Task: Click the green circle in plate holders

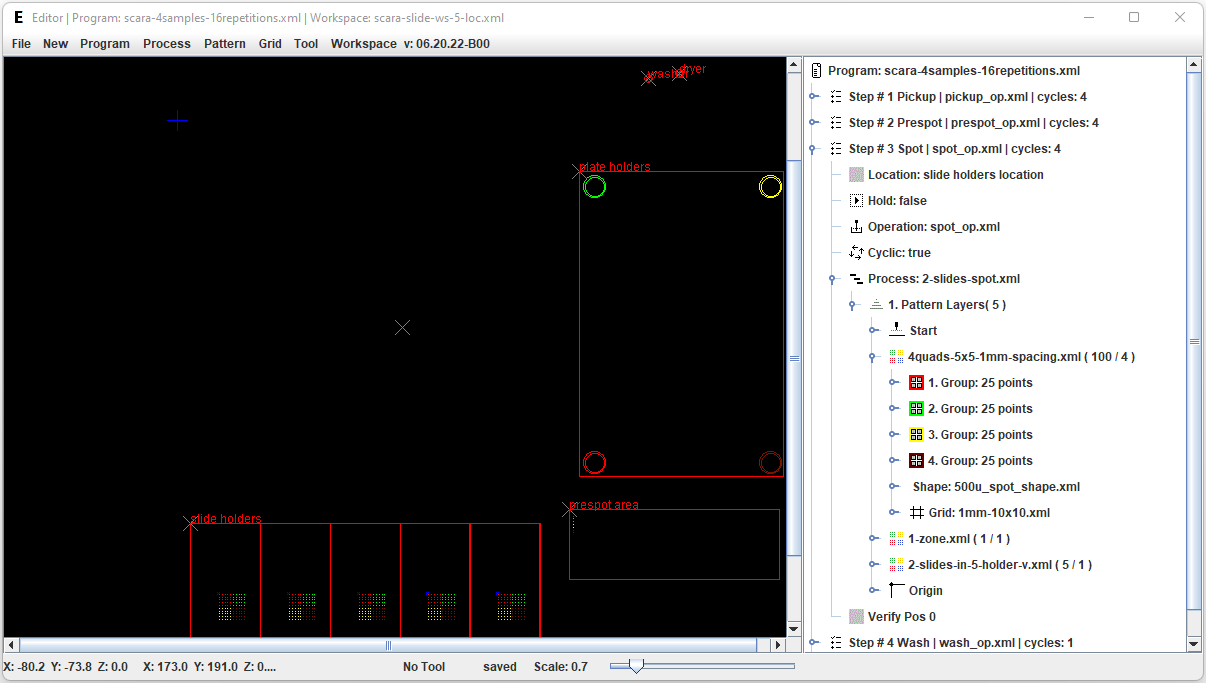Action: (x=595, y=187)
